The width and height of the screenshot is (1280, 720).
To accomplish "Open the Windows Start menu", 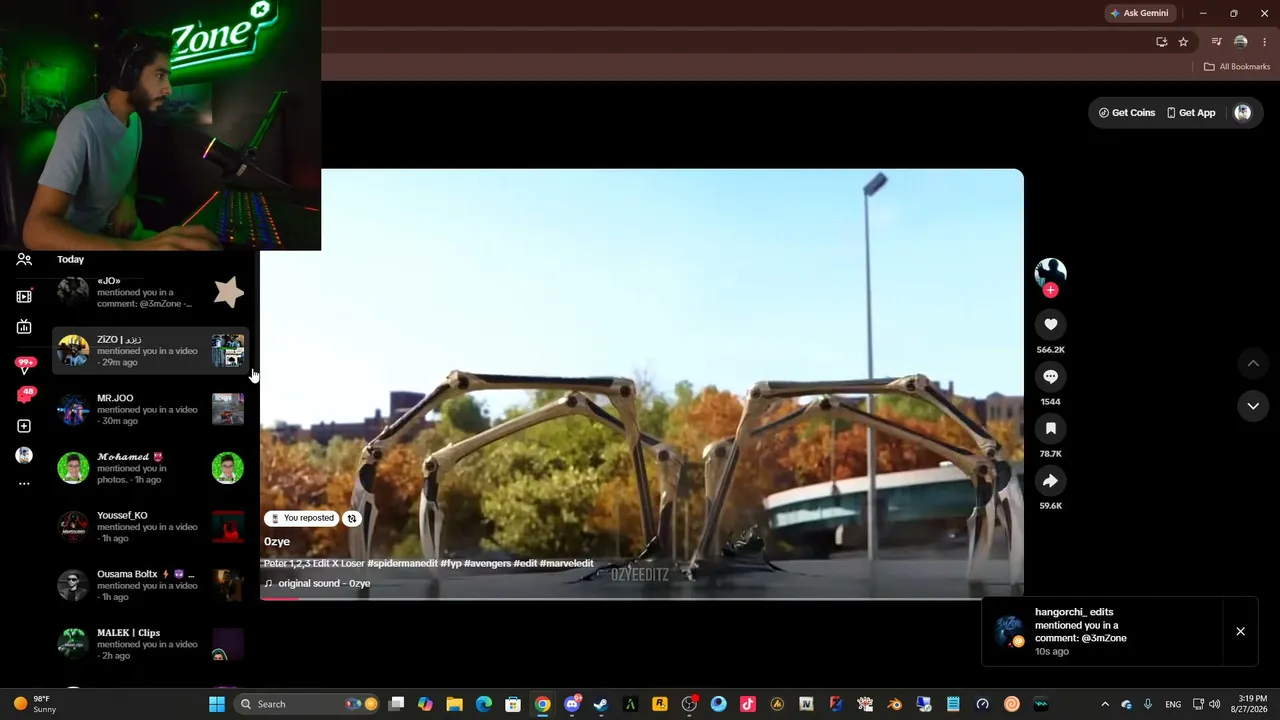I will click(217, 704).
